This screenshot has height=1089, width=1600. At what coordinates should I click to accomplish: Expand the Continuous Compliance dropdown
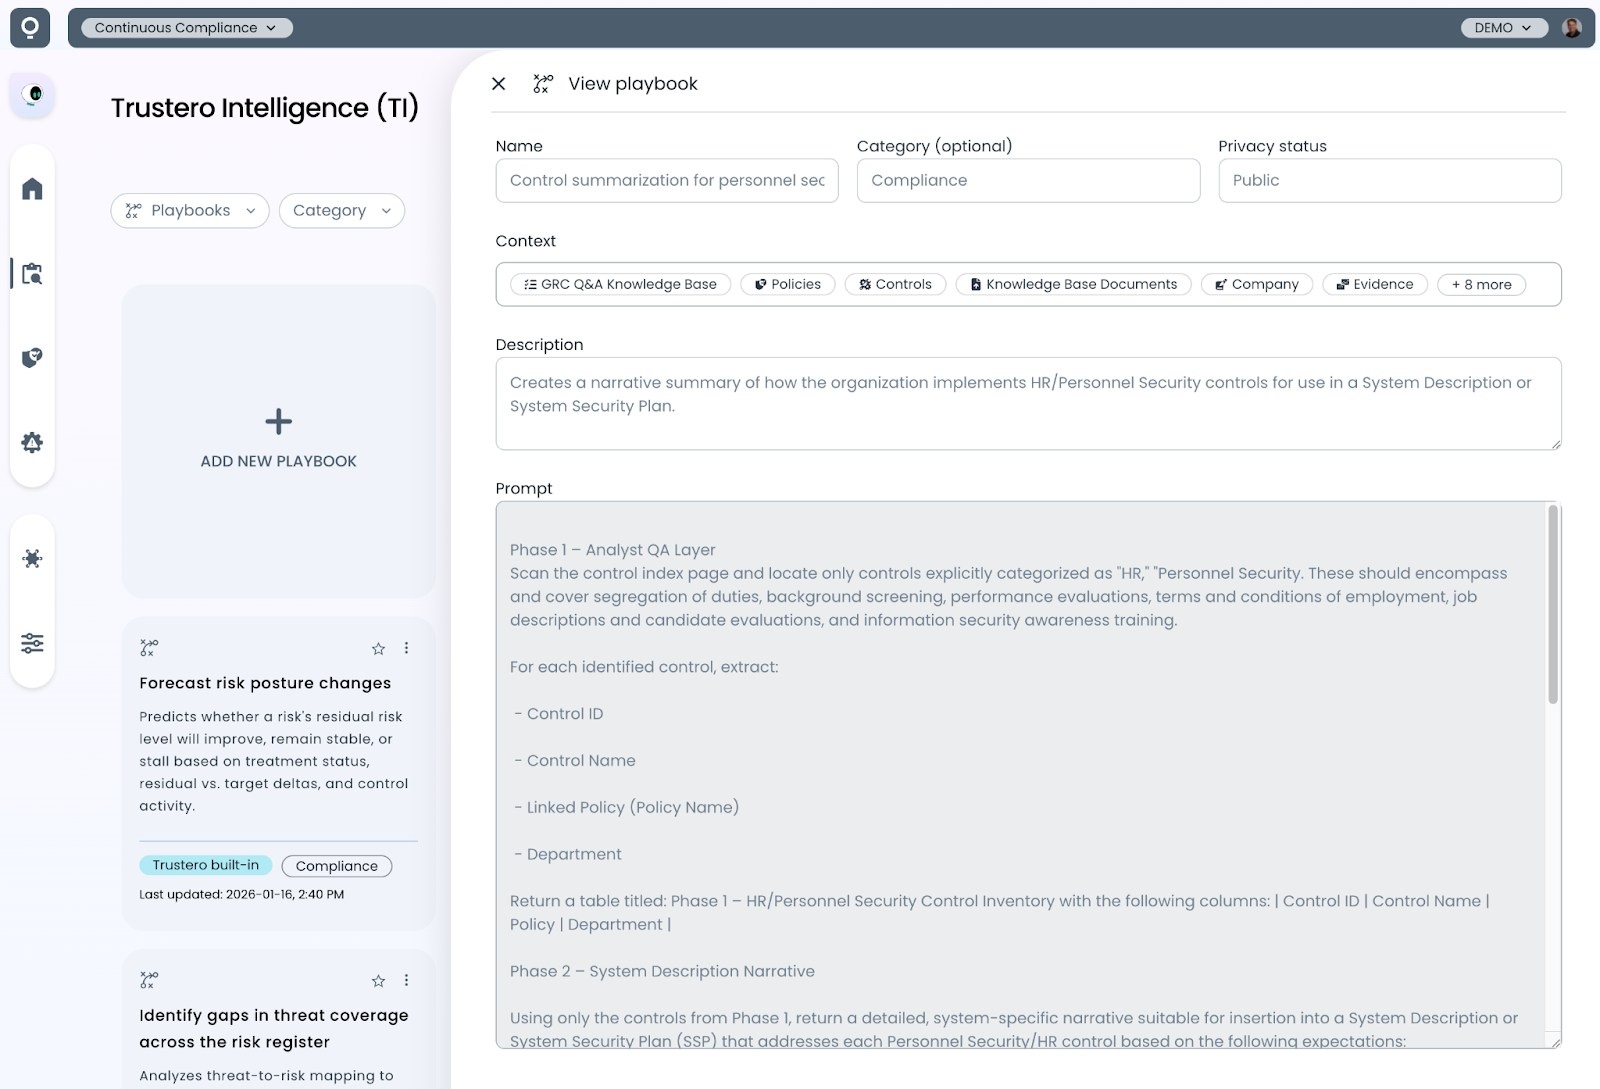click(x=186, y=28)
